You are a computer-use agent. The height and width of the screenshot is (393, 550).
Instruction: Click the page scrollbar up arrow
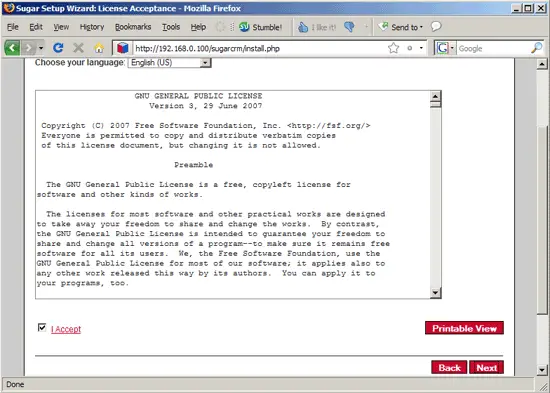click(542, 64)
